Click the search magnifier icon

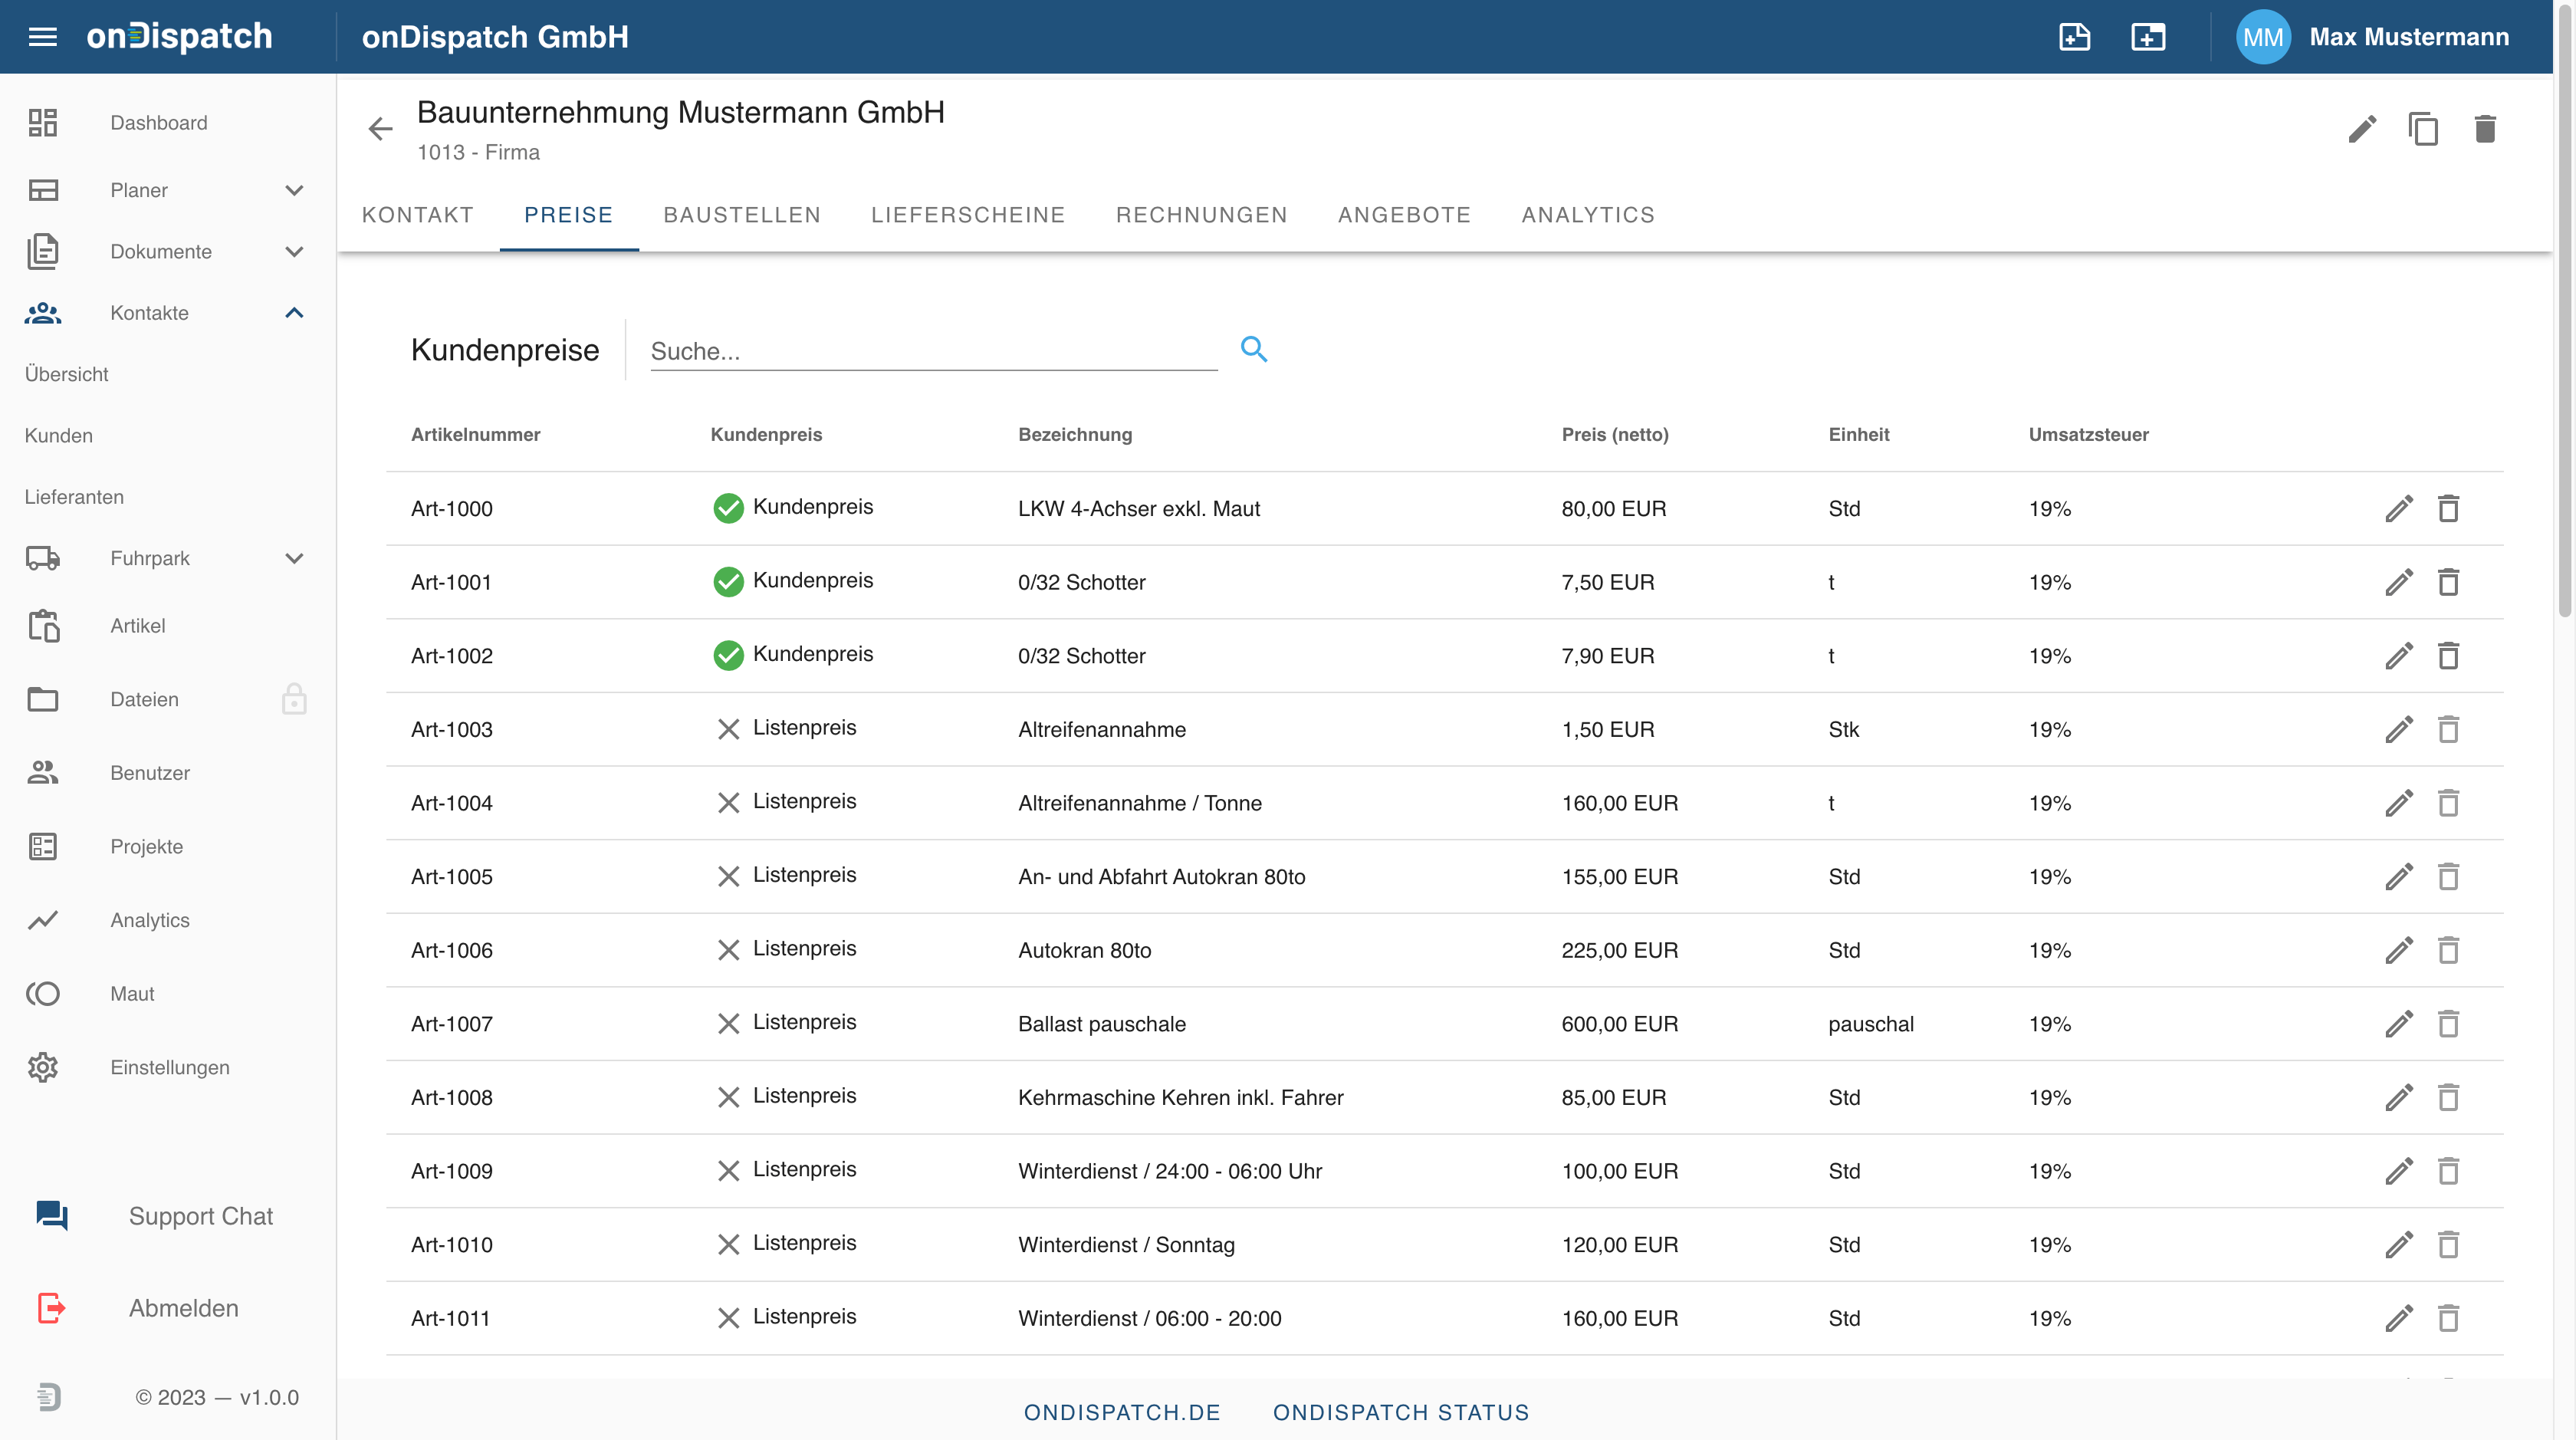1253,349
